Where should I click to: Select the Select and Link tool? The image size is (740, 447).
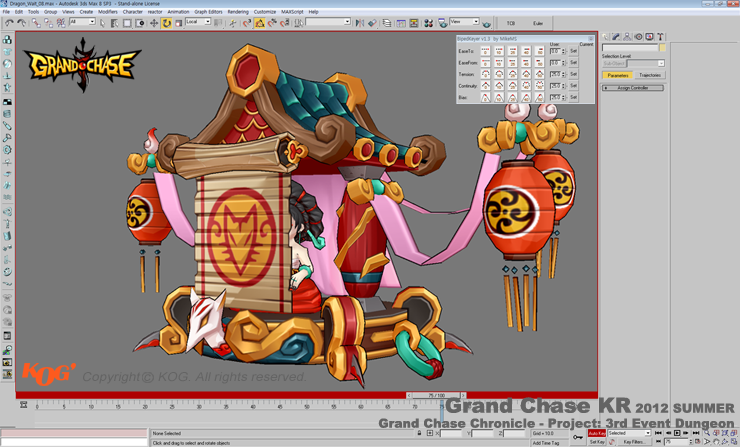click(36, 23)
